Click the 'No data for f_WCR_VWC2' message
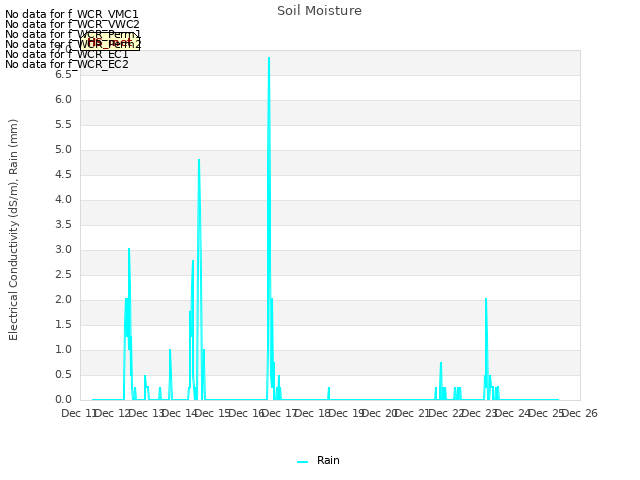 click(72, 24)
